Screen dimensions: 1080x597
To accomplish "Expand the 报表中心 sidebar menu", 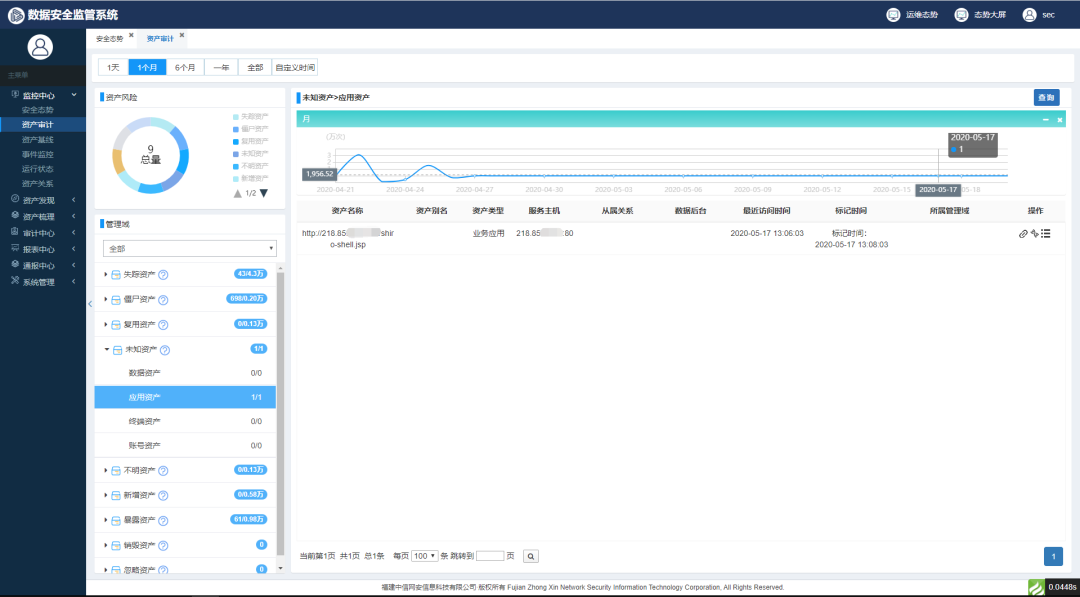I will point(43,249).
